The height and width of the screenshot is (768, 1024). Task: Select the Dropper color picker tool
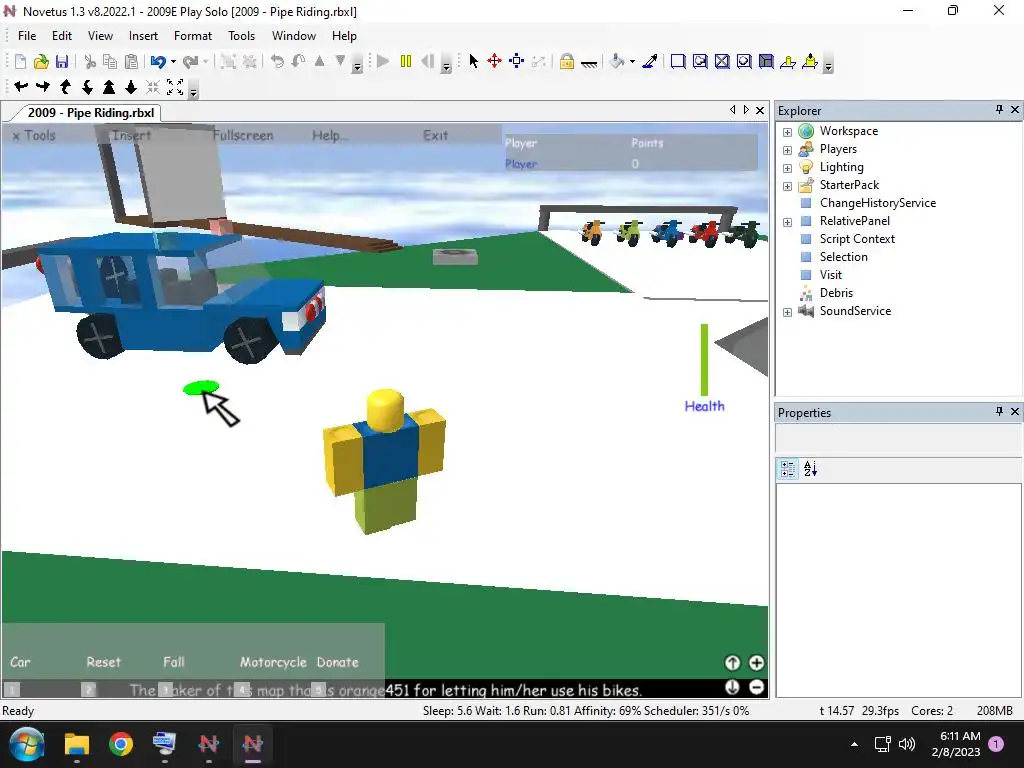pyautogui.click(x=649, y=61)
